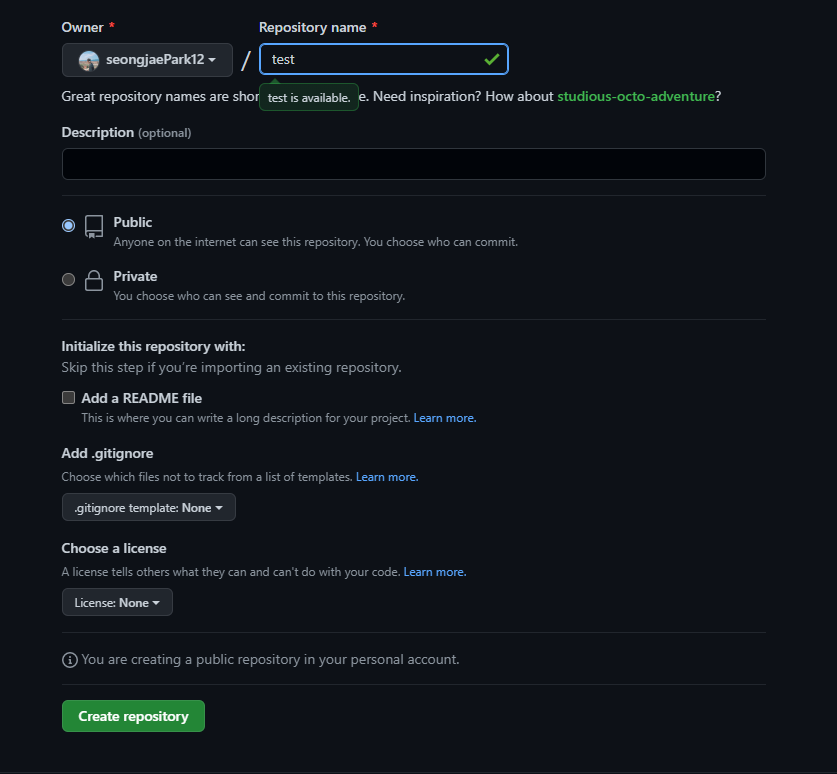This screenshot has height=774, width=837.
Task: Click the 'Description (optional)' label
Action: click(126, 132)
